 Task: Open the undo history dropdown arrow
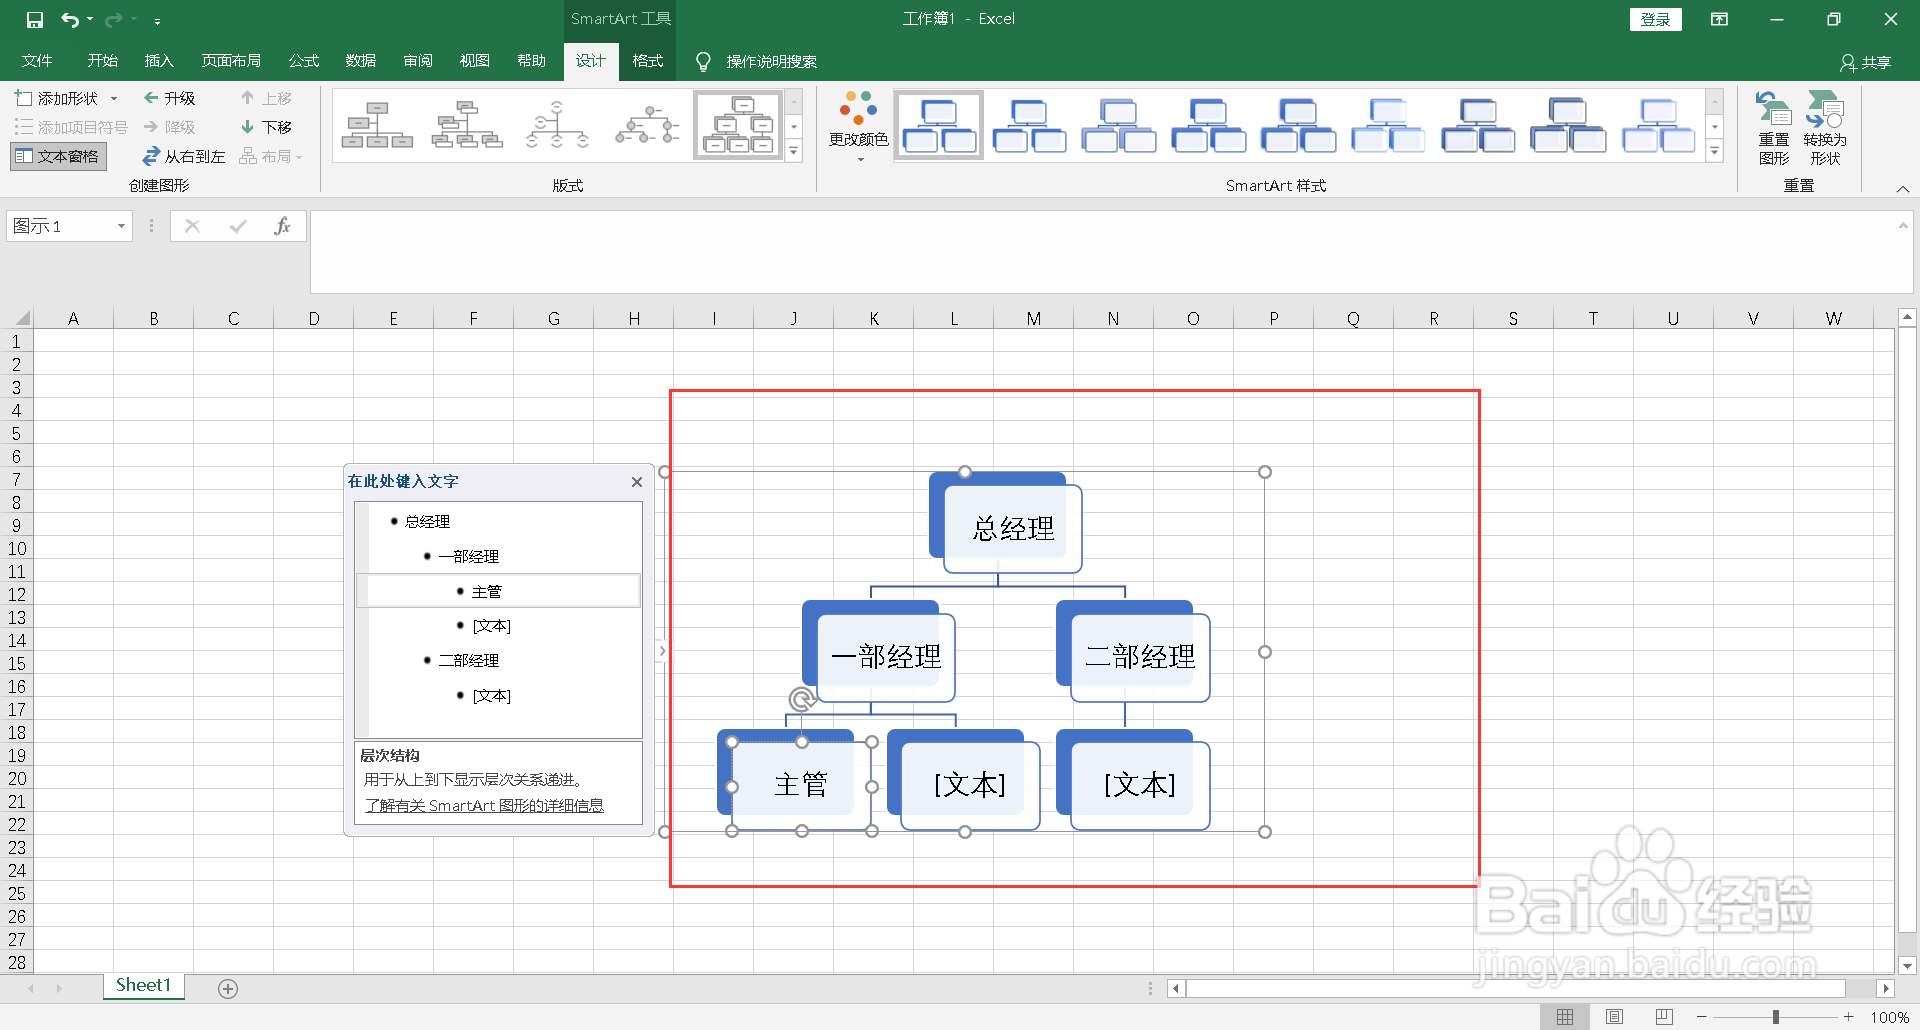tap(90, 19)
